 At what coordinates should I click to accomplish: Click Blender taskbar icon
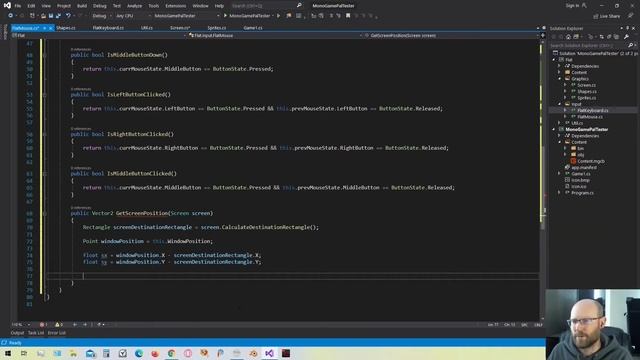pos(253,353)
